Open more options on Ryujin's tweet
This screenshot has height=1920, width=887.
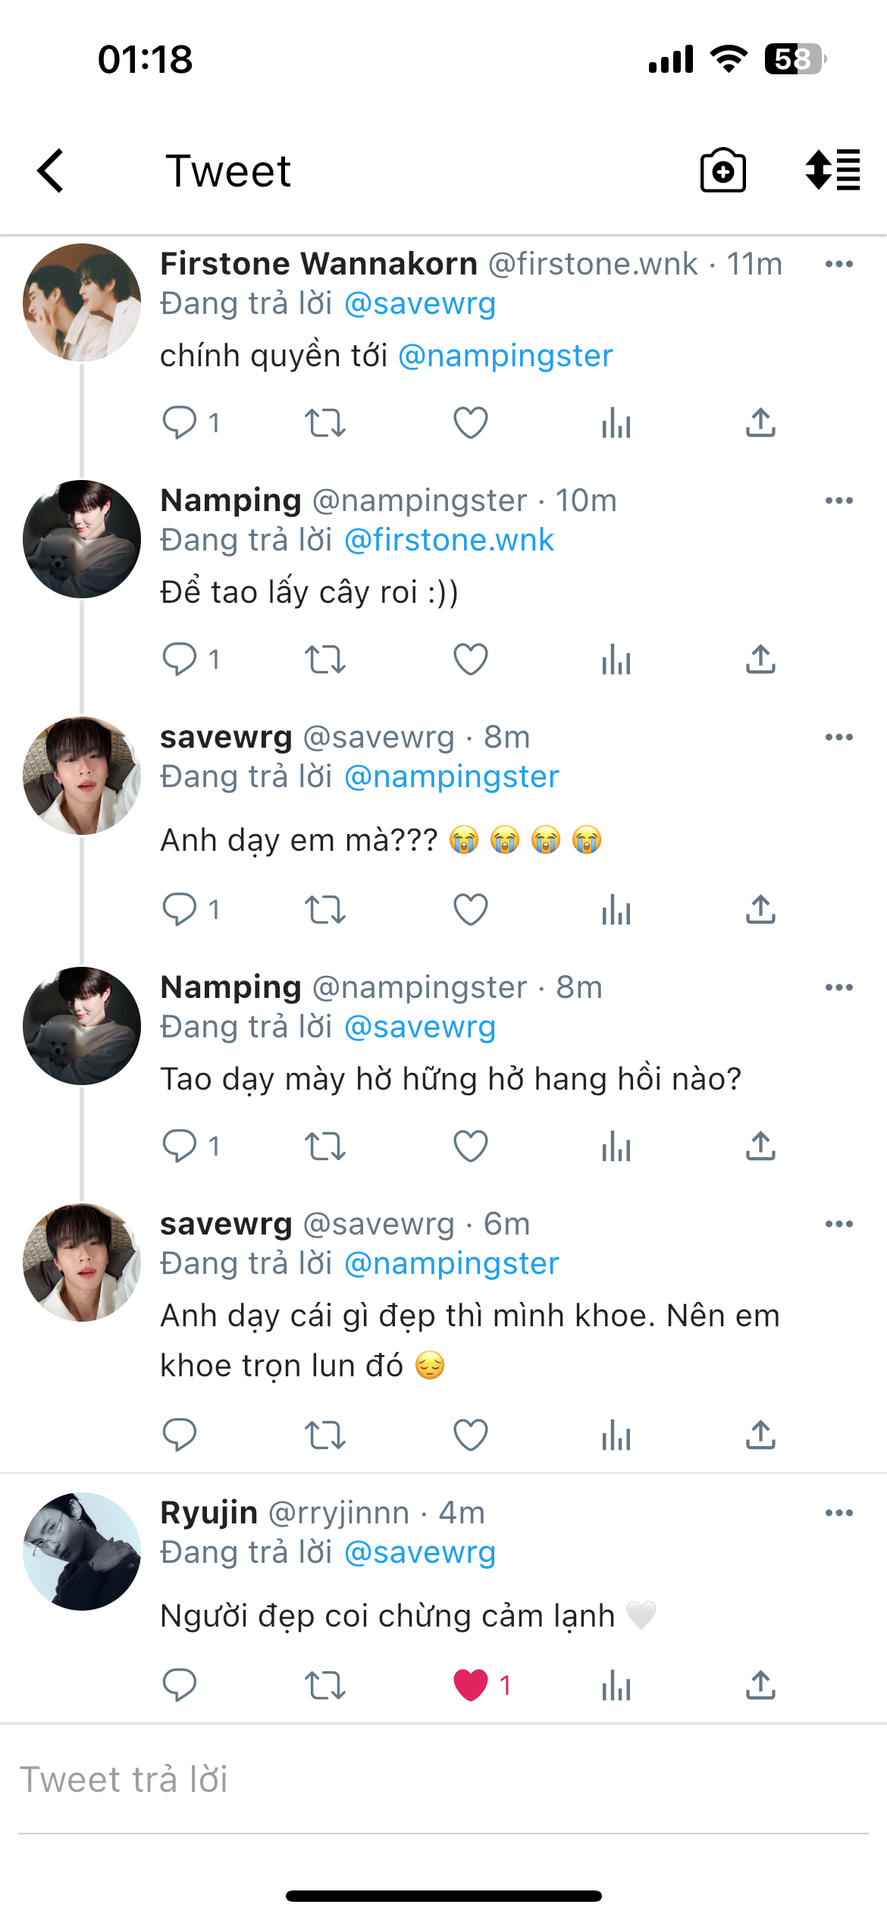coord(839,1513)
